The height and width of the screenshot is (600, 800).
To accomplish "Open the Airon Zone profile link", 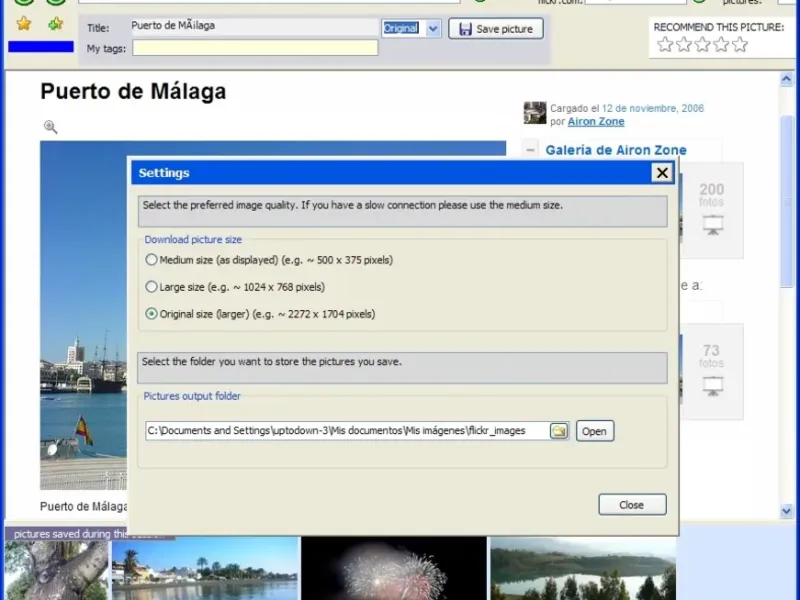I will tap(596, 121).
